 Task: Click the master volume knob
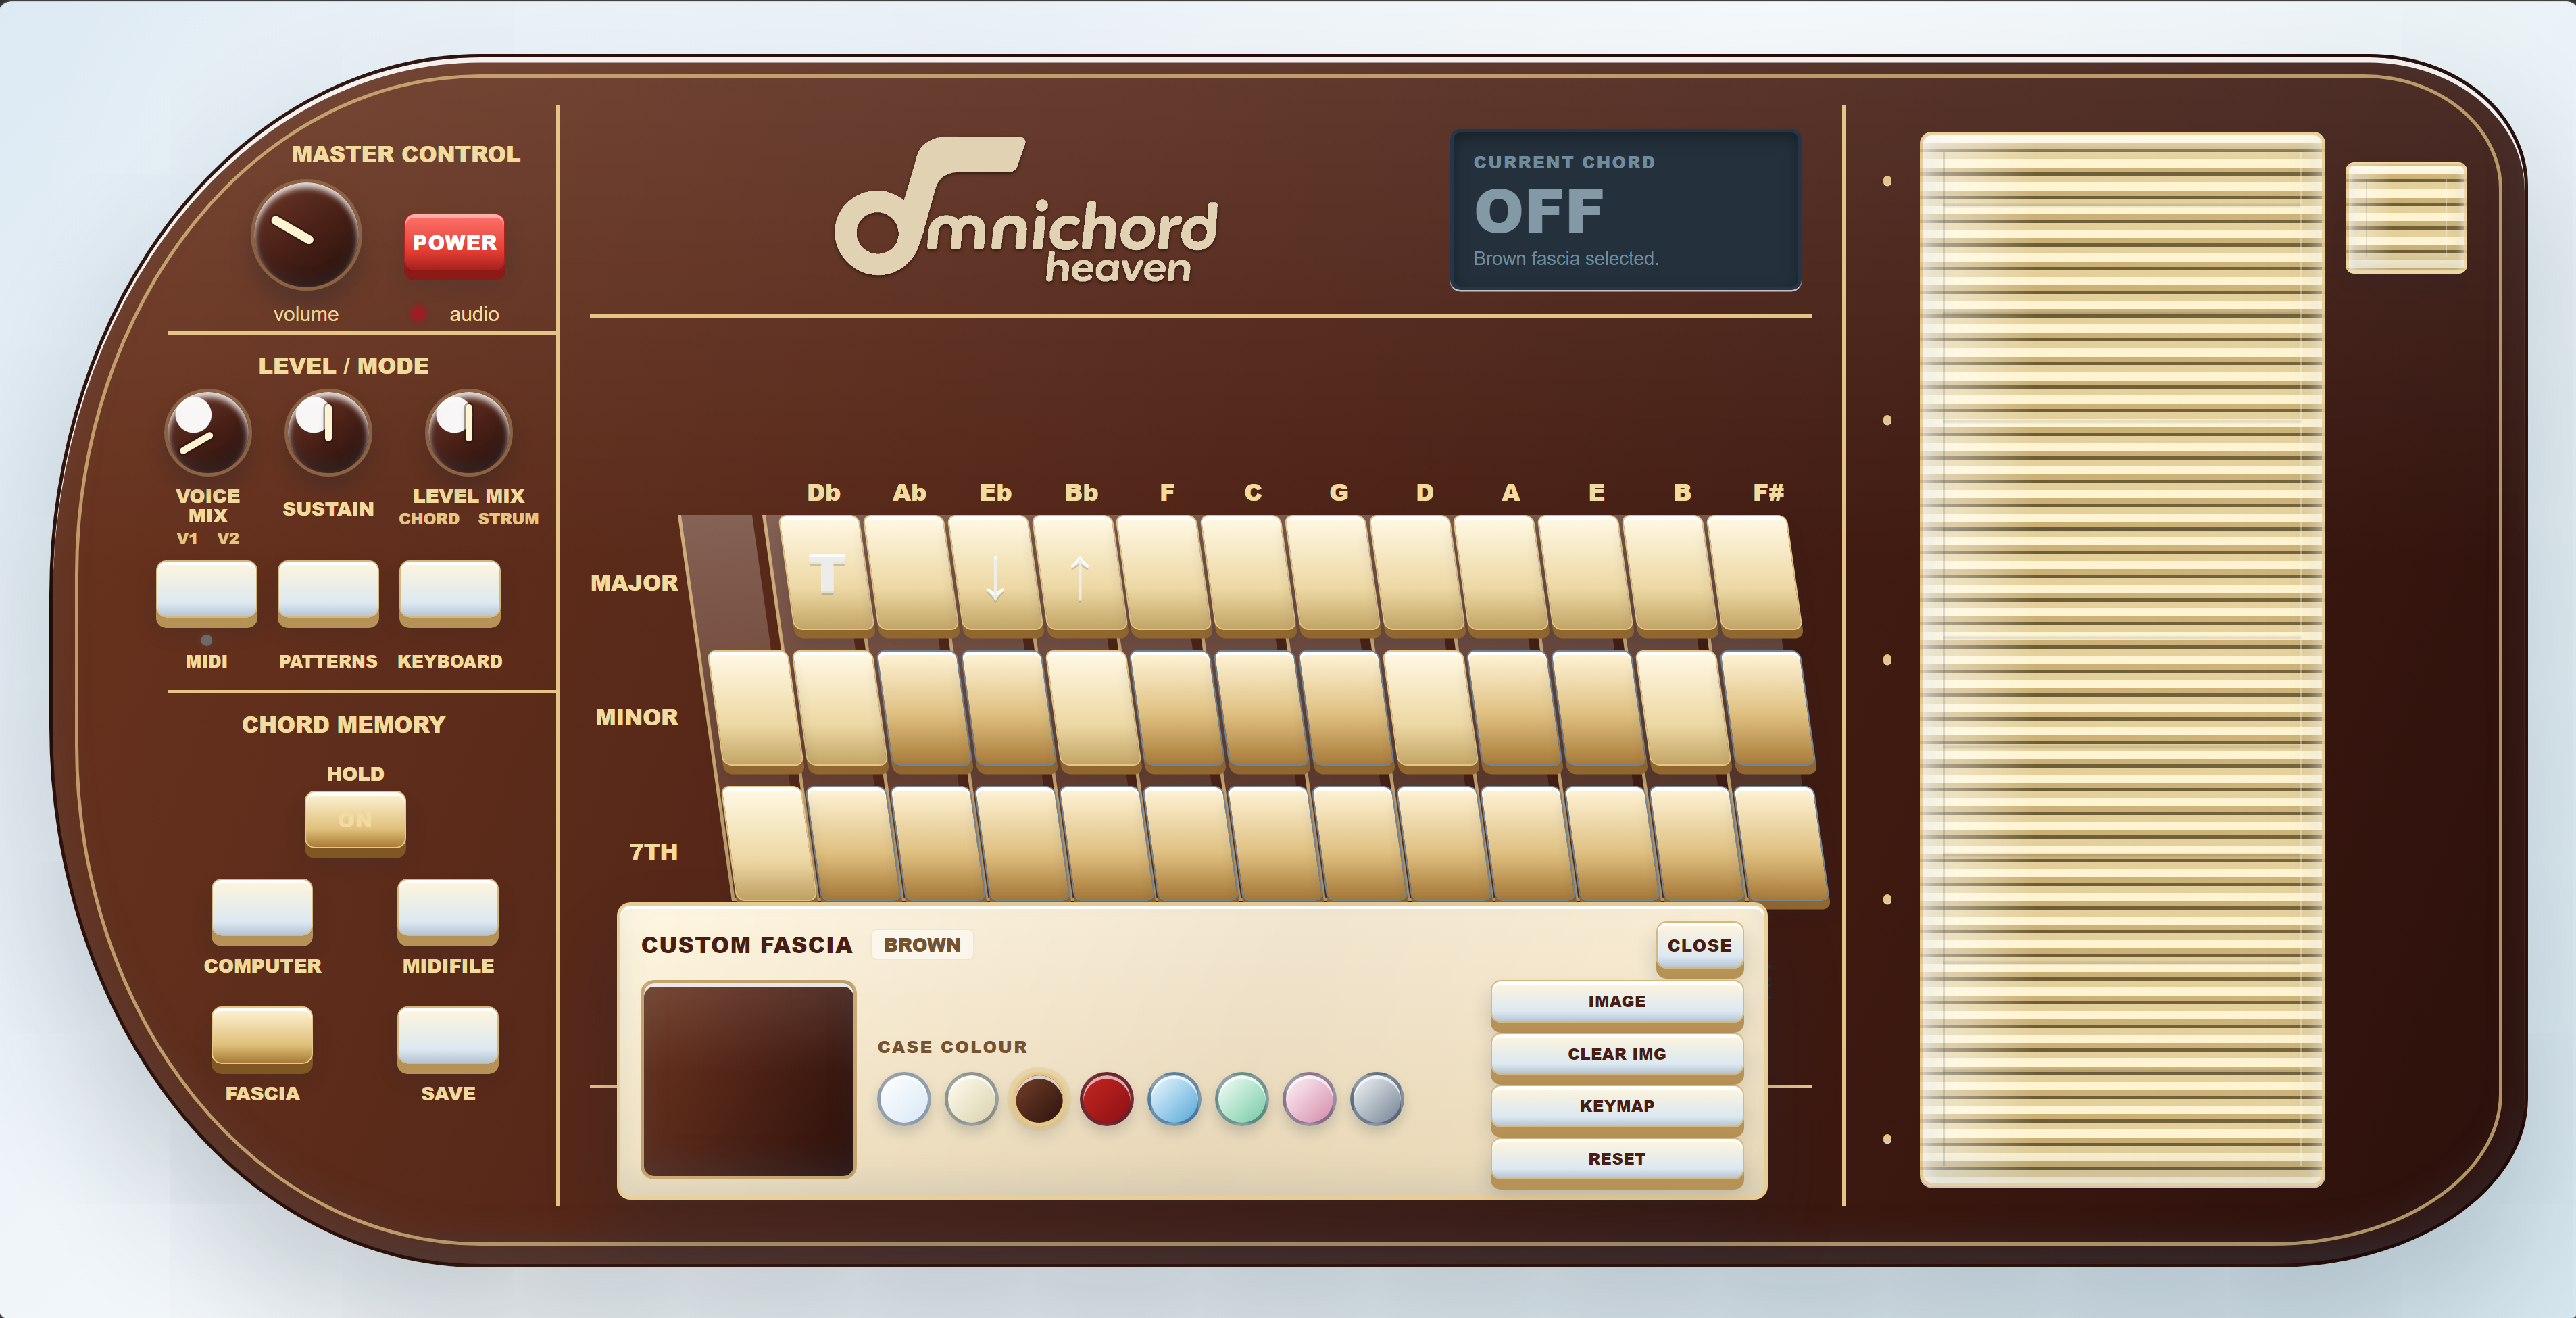click(x=305, y=235)
